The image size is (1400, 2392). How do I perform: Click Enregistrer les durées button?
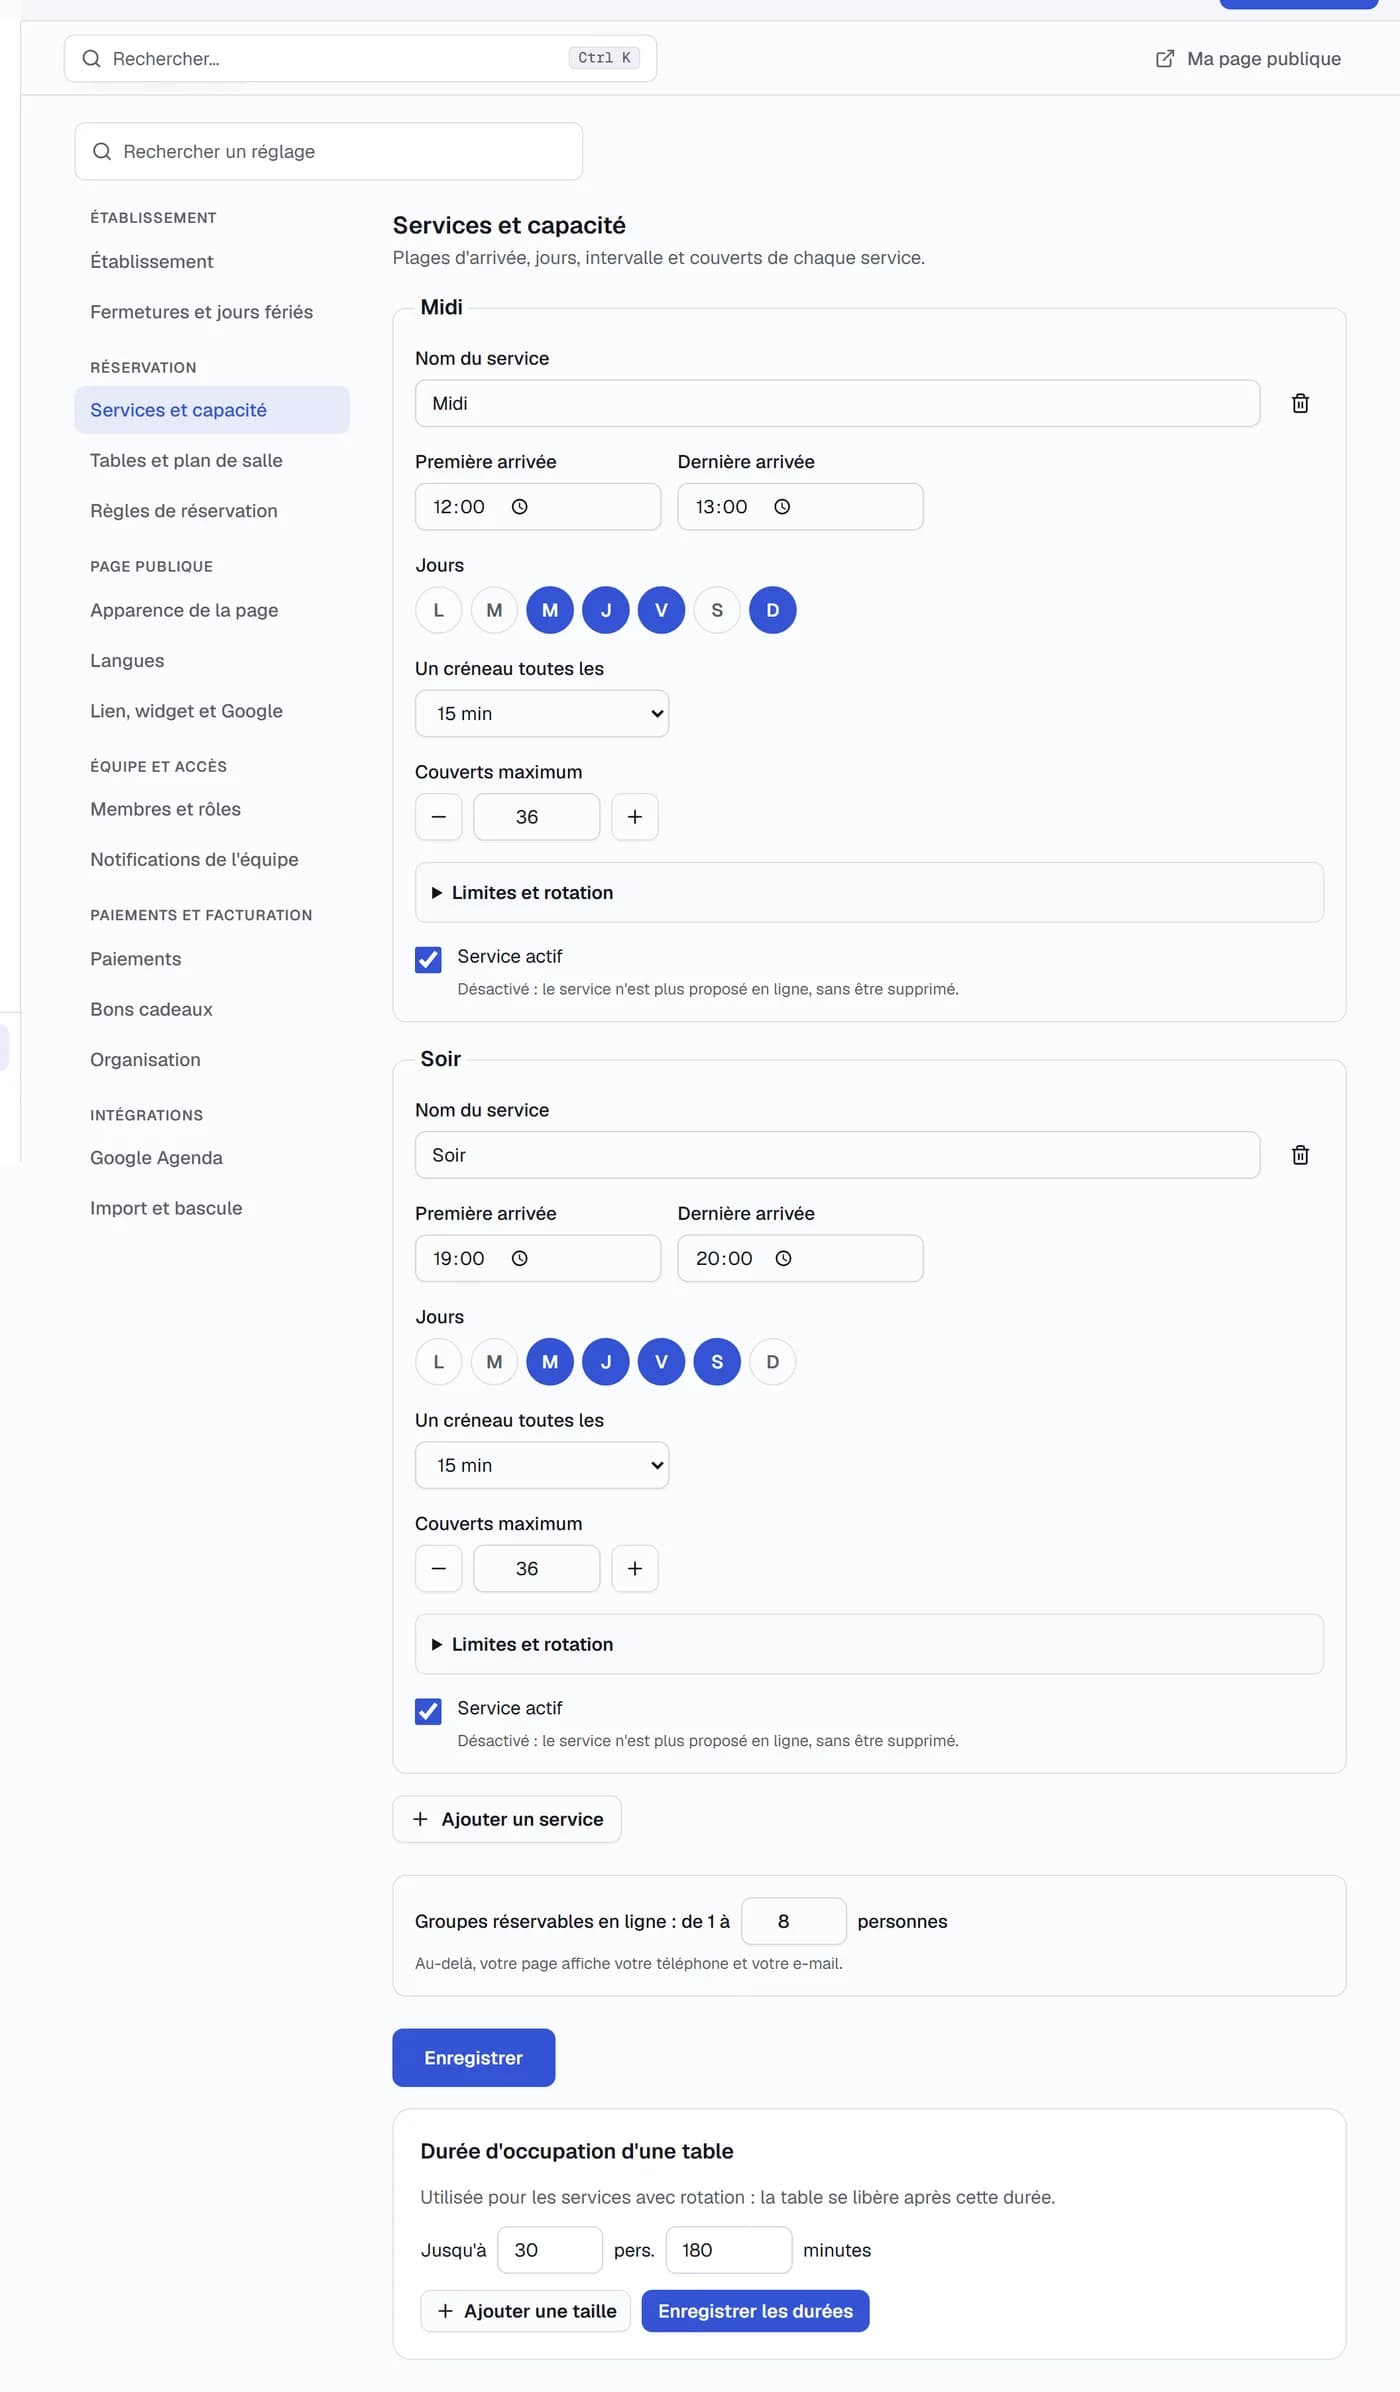(x=755, y=2312)
